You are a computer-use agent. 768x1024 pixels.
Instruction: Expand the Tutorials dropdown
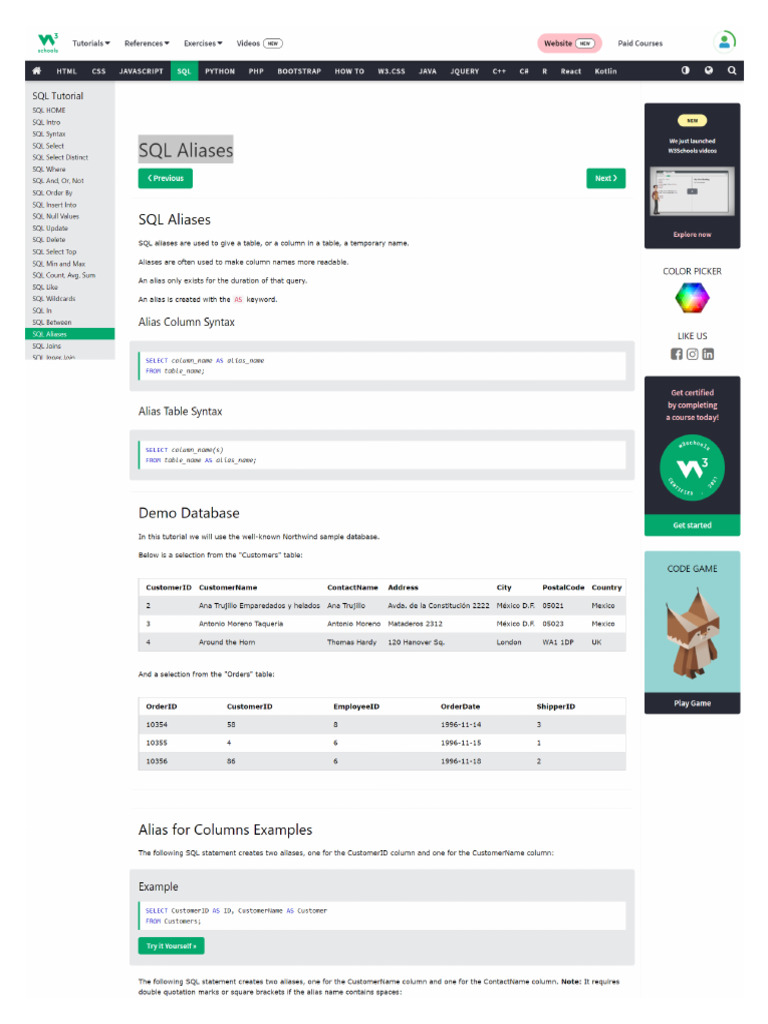tap(91, 43)
